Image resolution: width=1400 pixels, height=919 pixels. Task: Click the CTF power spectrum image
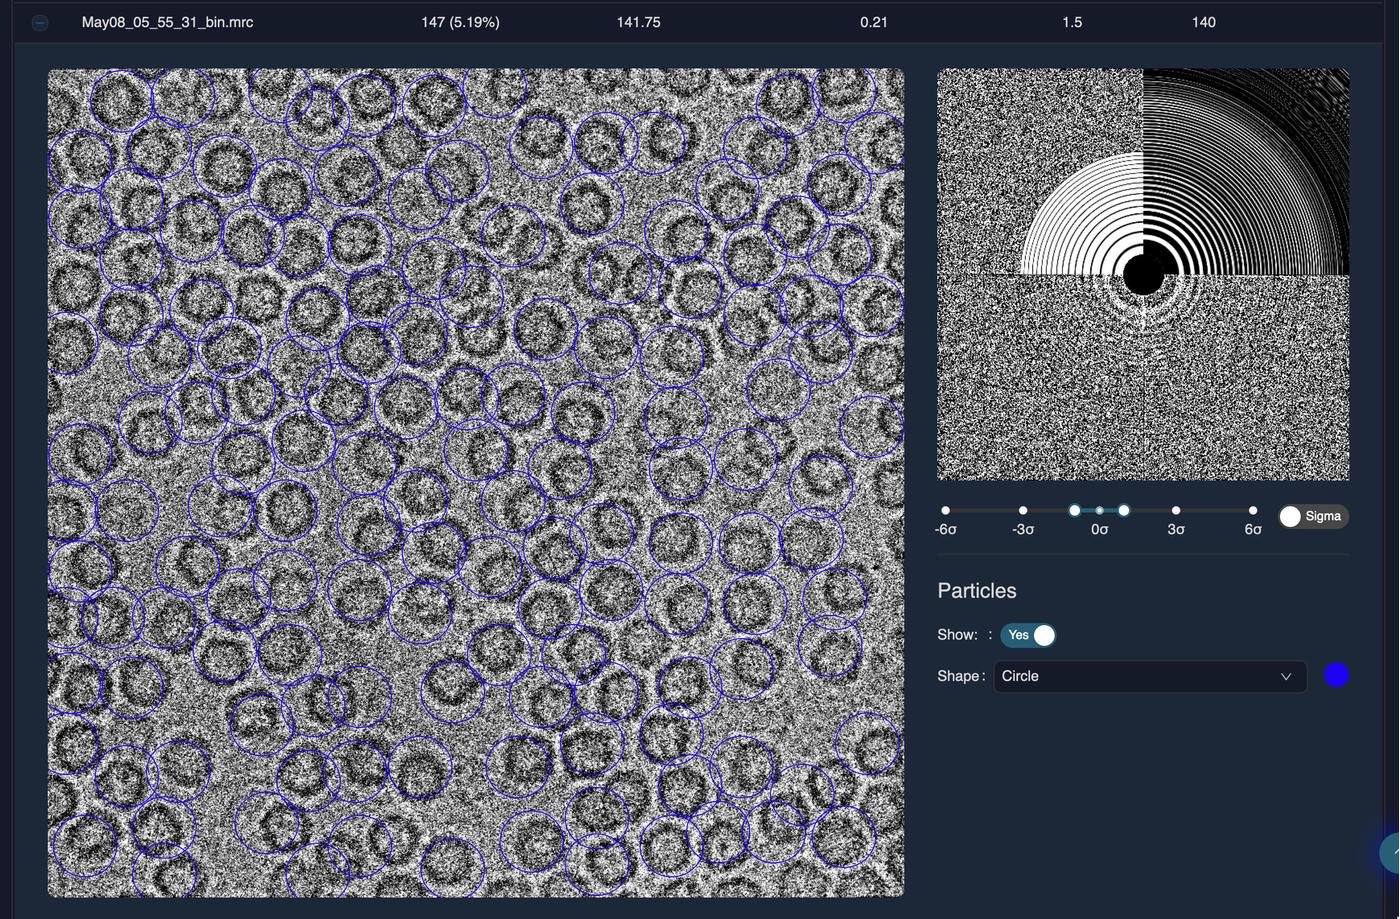tap(1143, 274)
